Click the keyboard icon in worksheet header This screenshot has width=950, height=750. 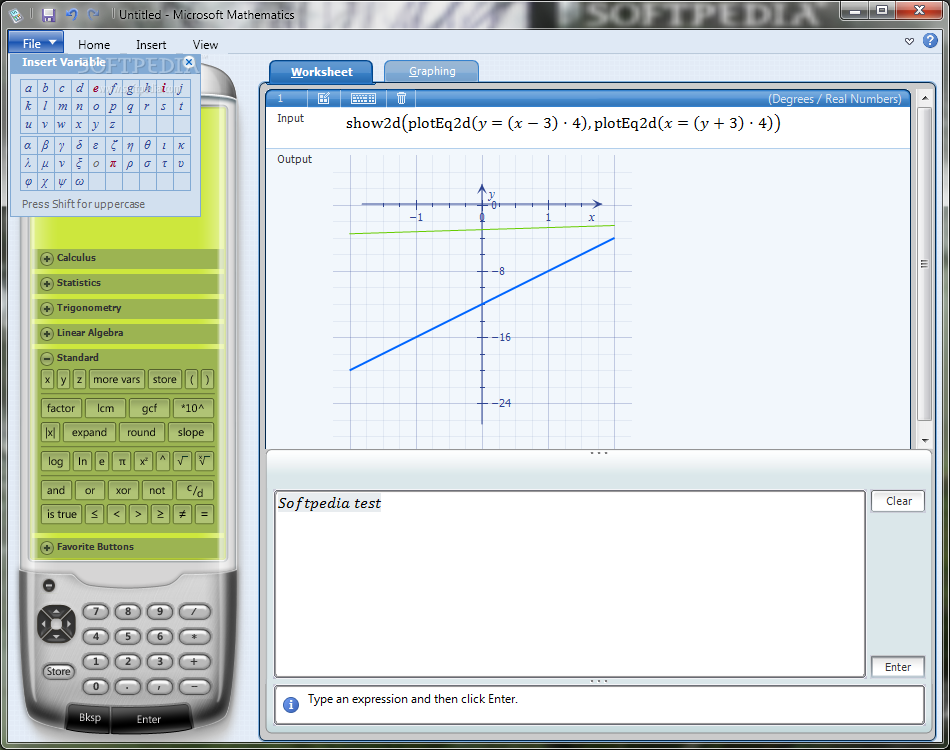364,98
